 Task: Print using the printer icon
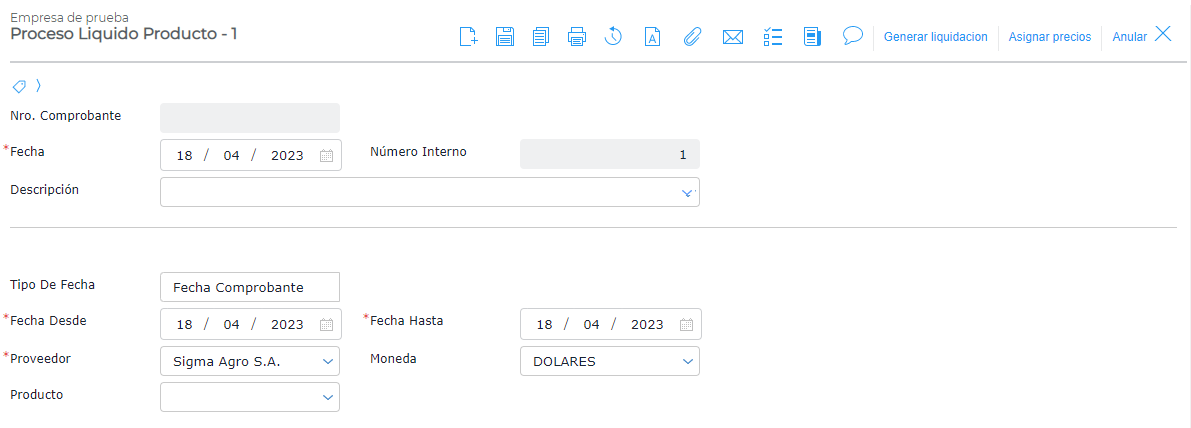coord(577,37)
